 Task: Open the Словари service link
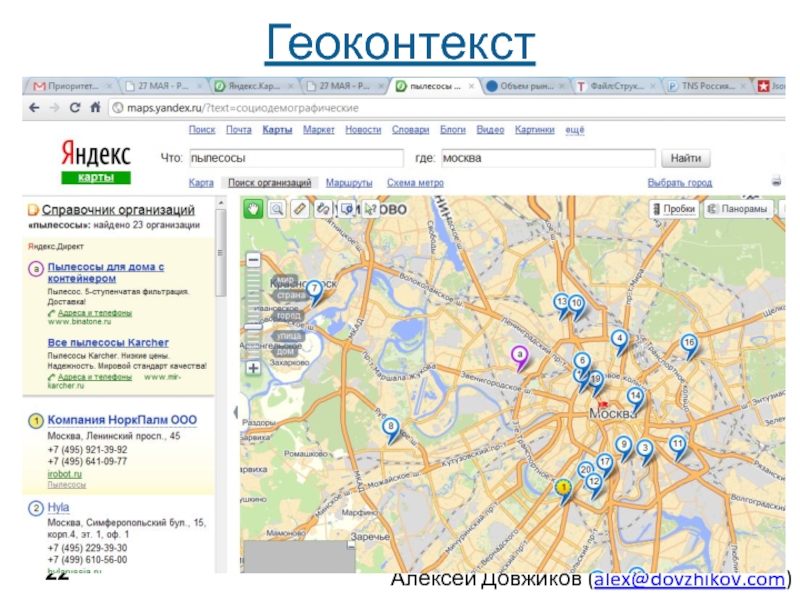410,130
